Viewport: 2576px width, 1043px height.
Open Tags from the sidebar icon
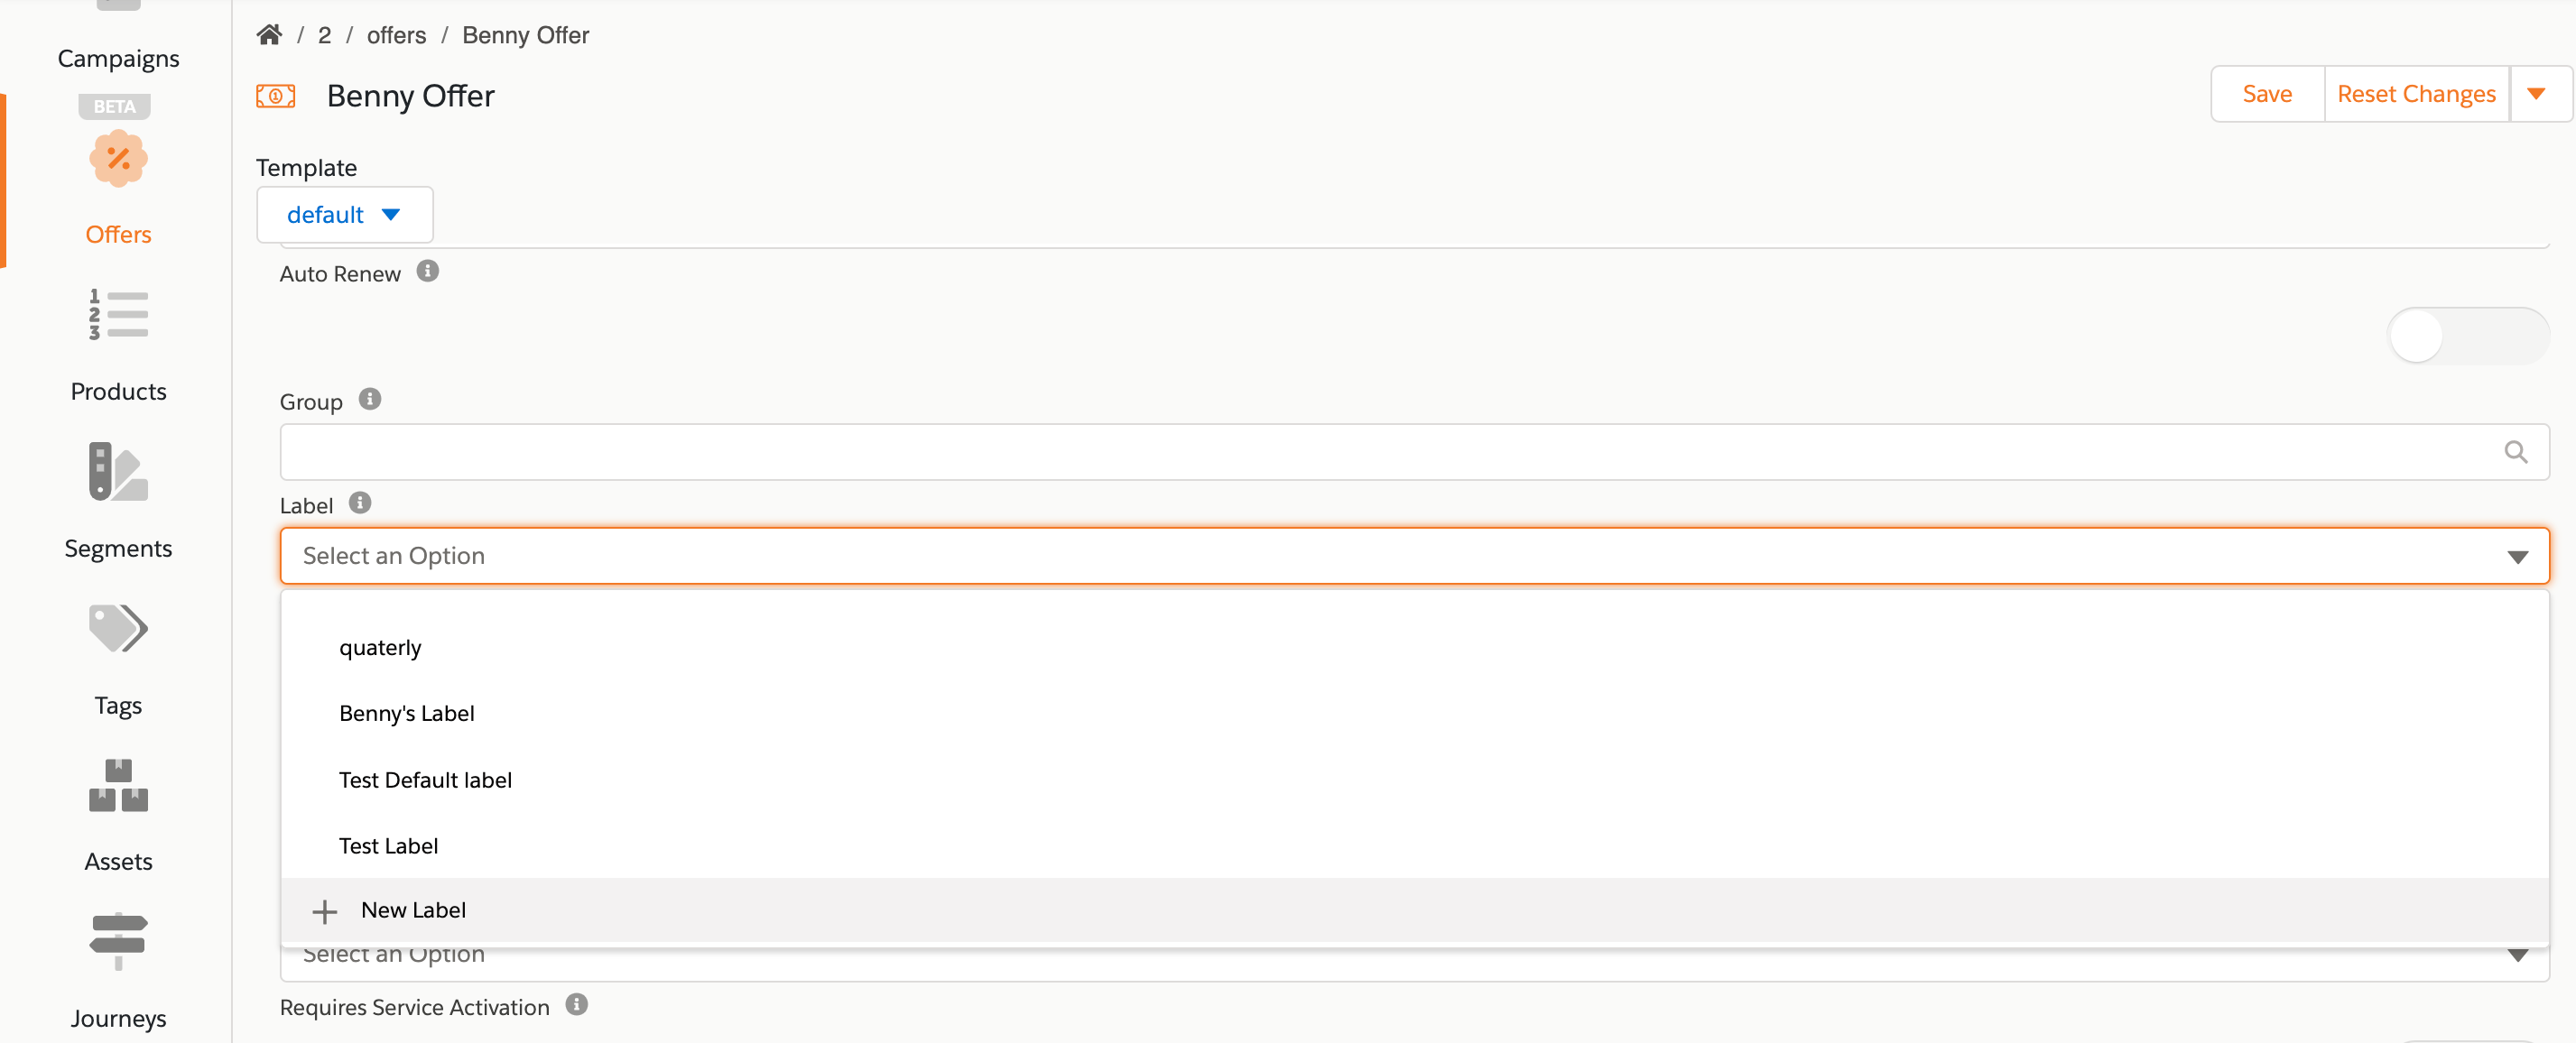click(118, 628)
